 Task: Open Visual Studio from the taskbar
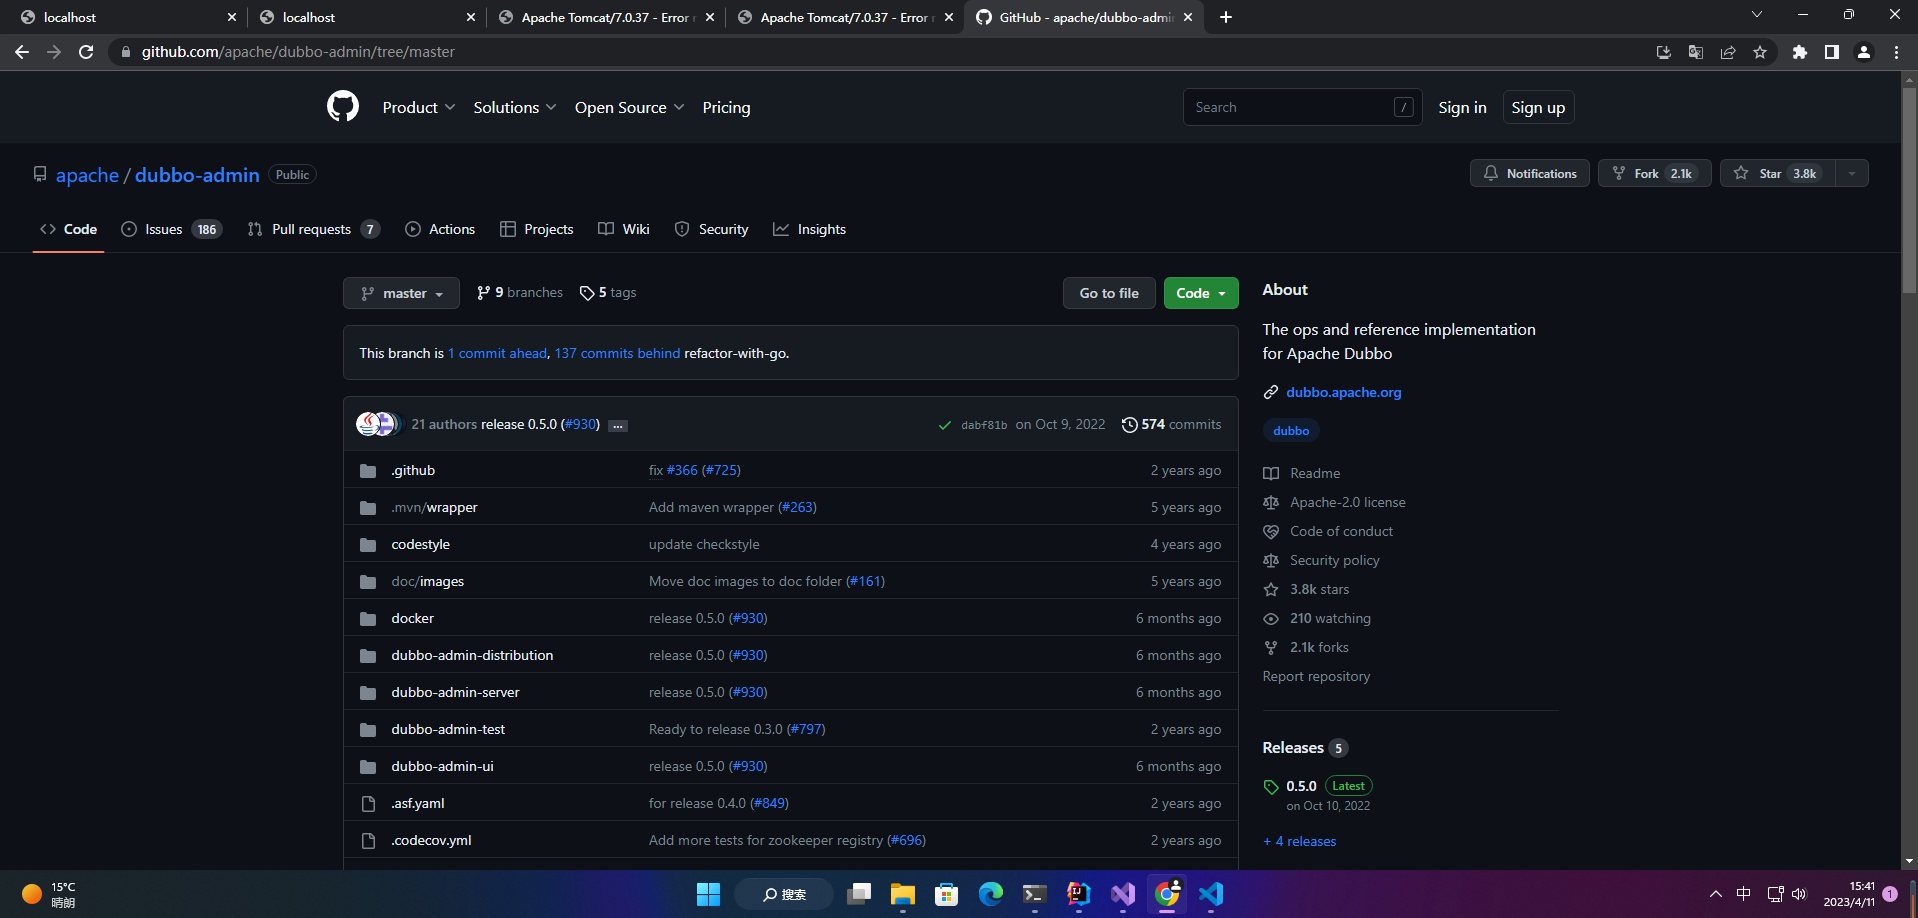point(1123,894)
